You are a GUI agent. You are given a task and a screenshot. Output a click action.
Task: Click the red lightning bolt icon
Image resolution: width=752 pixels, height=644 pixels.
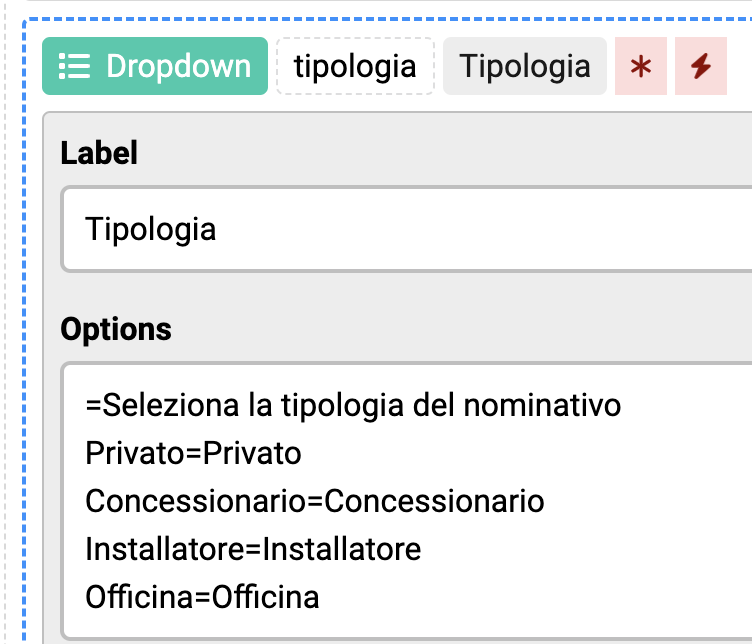(701, 66)
